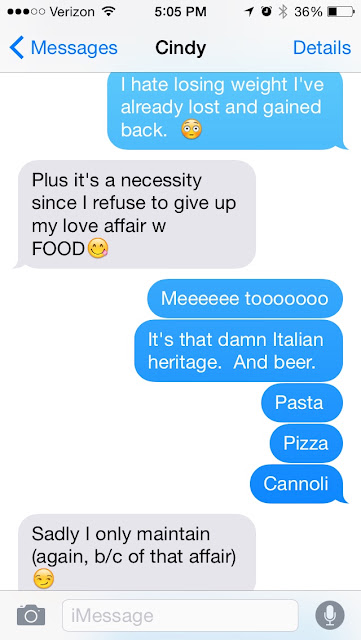Screen dimensions: 361x640
Task: Select the Pasta message bubble
Action: pyautogui.click(x=302, y=402)
